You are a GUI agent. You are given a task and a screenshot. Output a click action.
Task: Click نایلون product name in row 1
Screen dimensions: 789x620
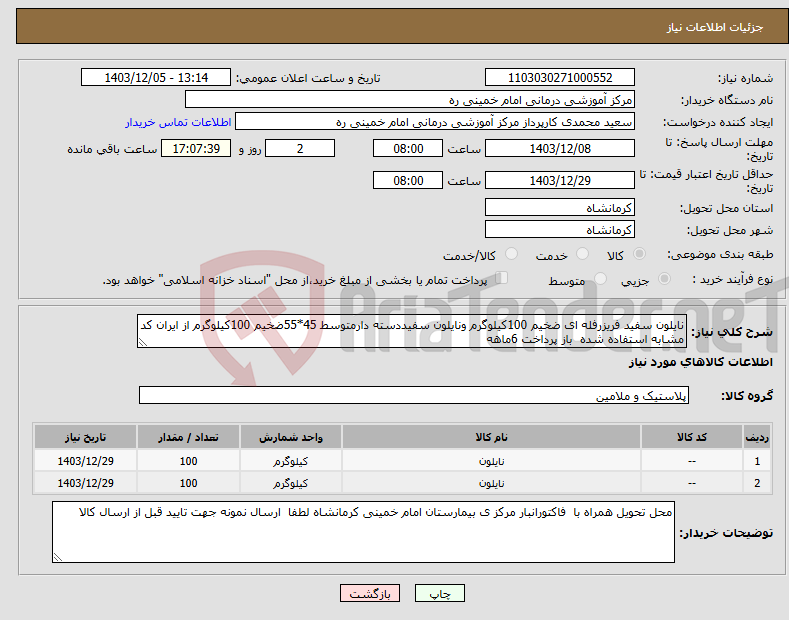(x=491, y=461)
